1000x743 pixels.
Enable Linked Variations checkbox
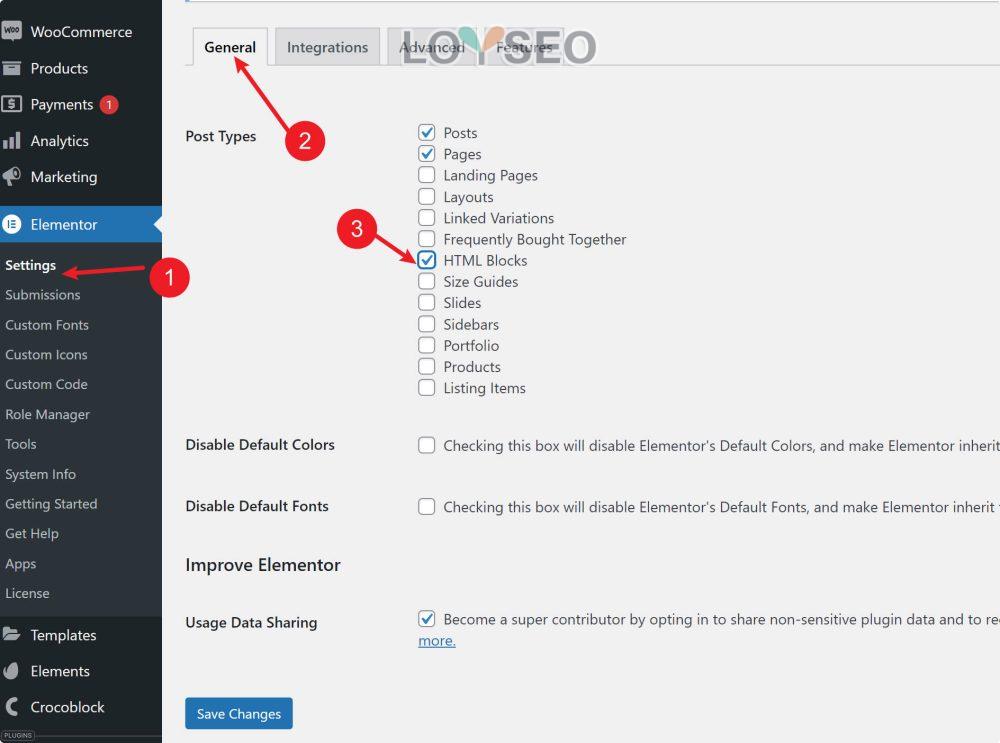click(427, 217)
